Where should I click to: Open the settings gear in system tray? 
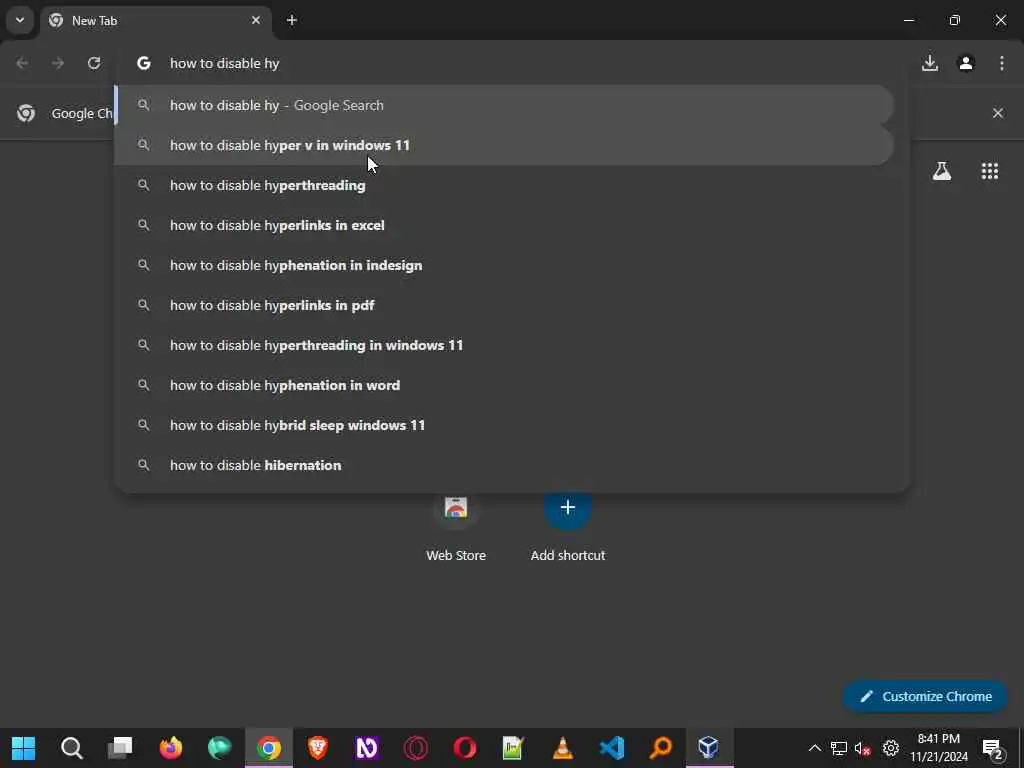click(891, 748)
